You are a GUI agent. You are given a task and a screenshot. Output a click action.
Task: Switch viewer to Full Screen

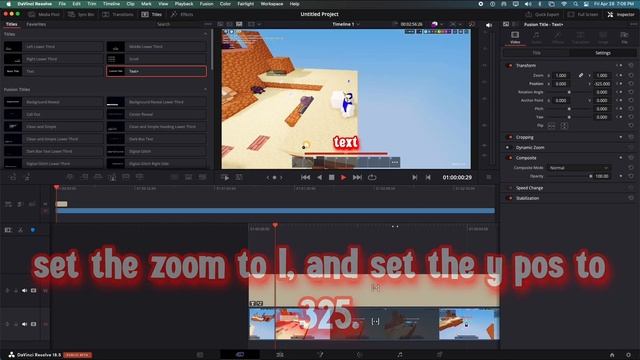point(583,14)
